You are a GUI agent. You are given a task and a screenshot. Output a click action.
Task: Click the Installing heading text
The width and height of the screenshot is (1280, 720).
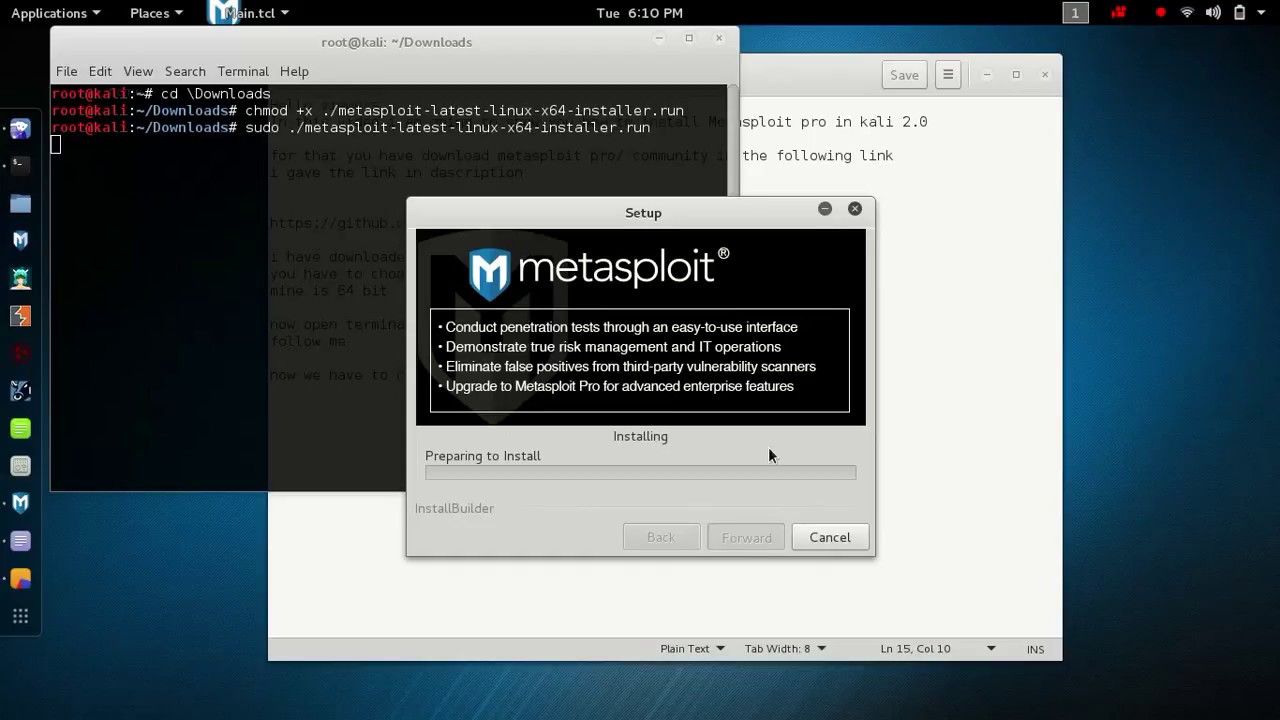click(x=640, y=436)
